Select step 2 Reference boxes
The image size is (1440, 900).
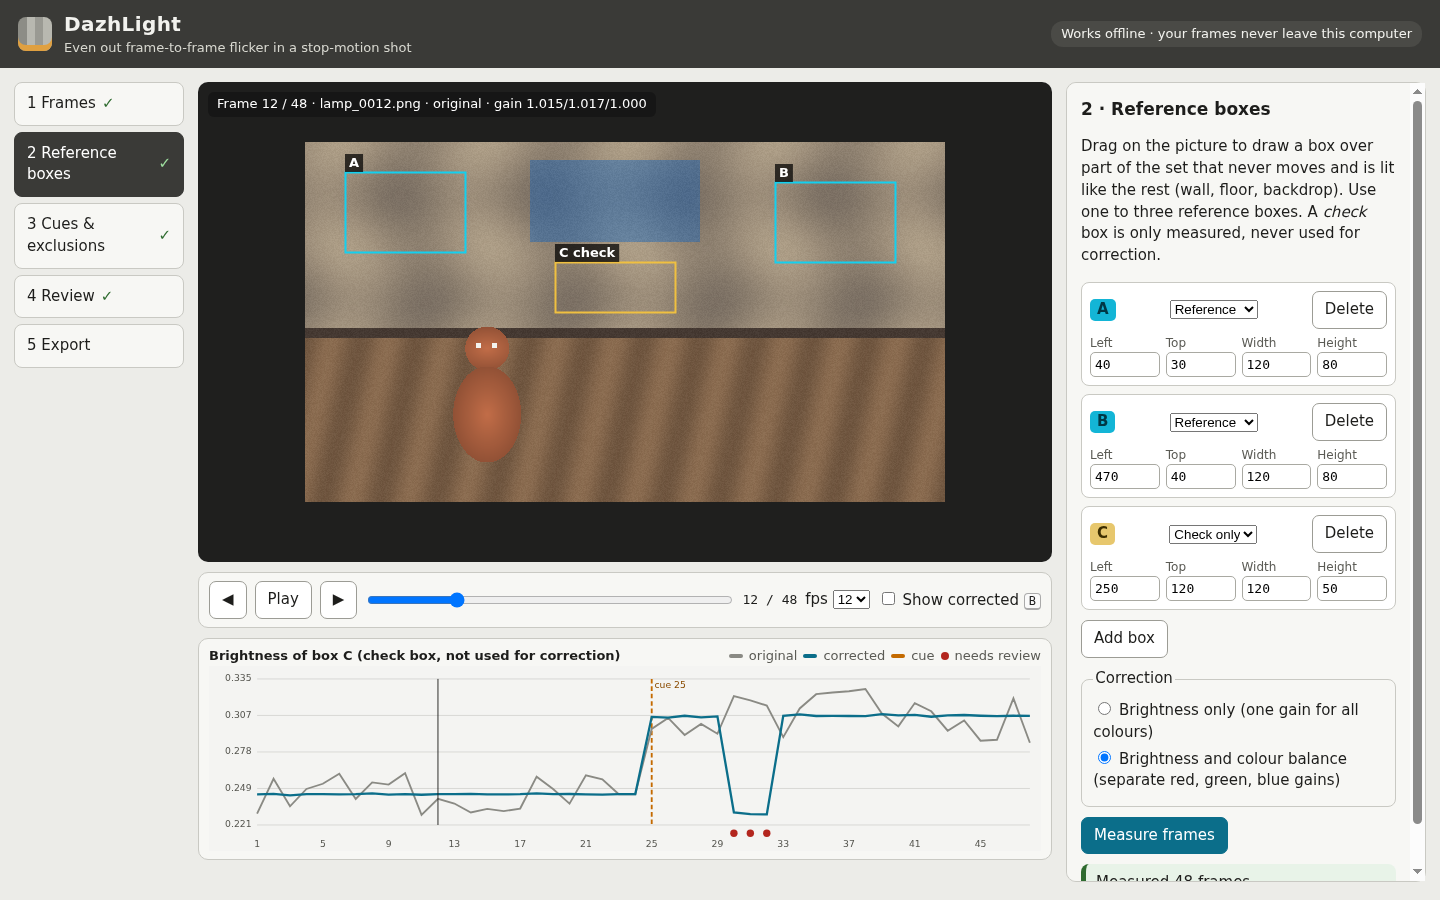pyautogui.click(x=99, y=164)
